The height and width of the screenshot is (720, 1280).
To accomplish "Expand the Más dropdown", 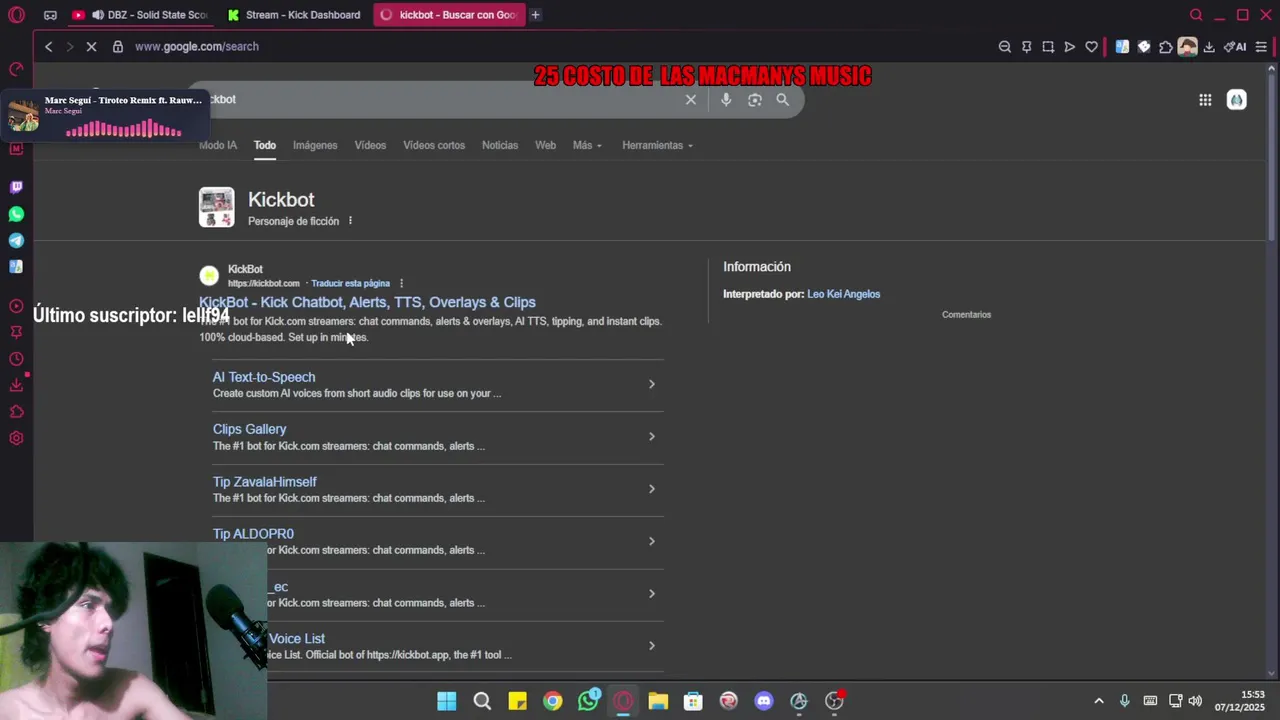I will click(x=587, y=145).
